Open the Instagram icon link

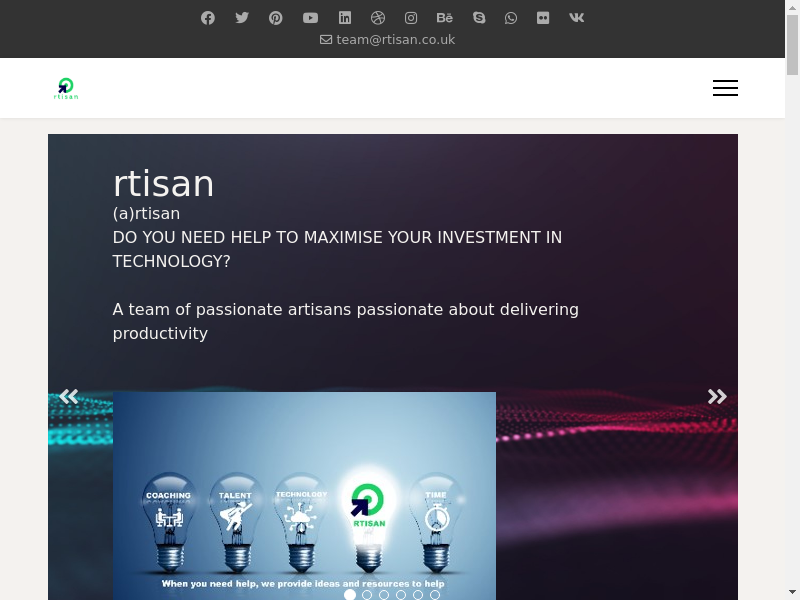pyautogui.click(x=411, y=18)
